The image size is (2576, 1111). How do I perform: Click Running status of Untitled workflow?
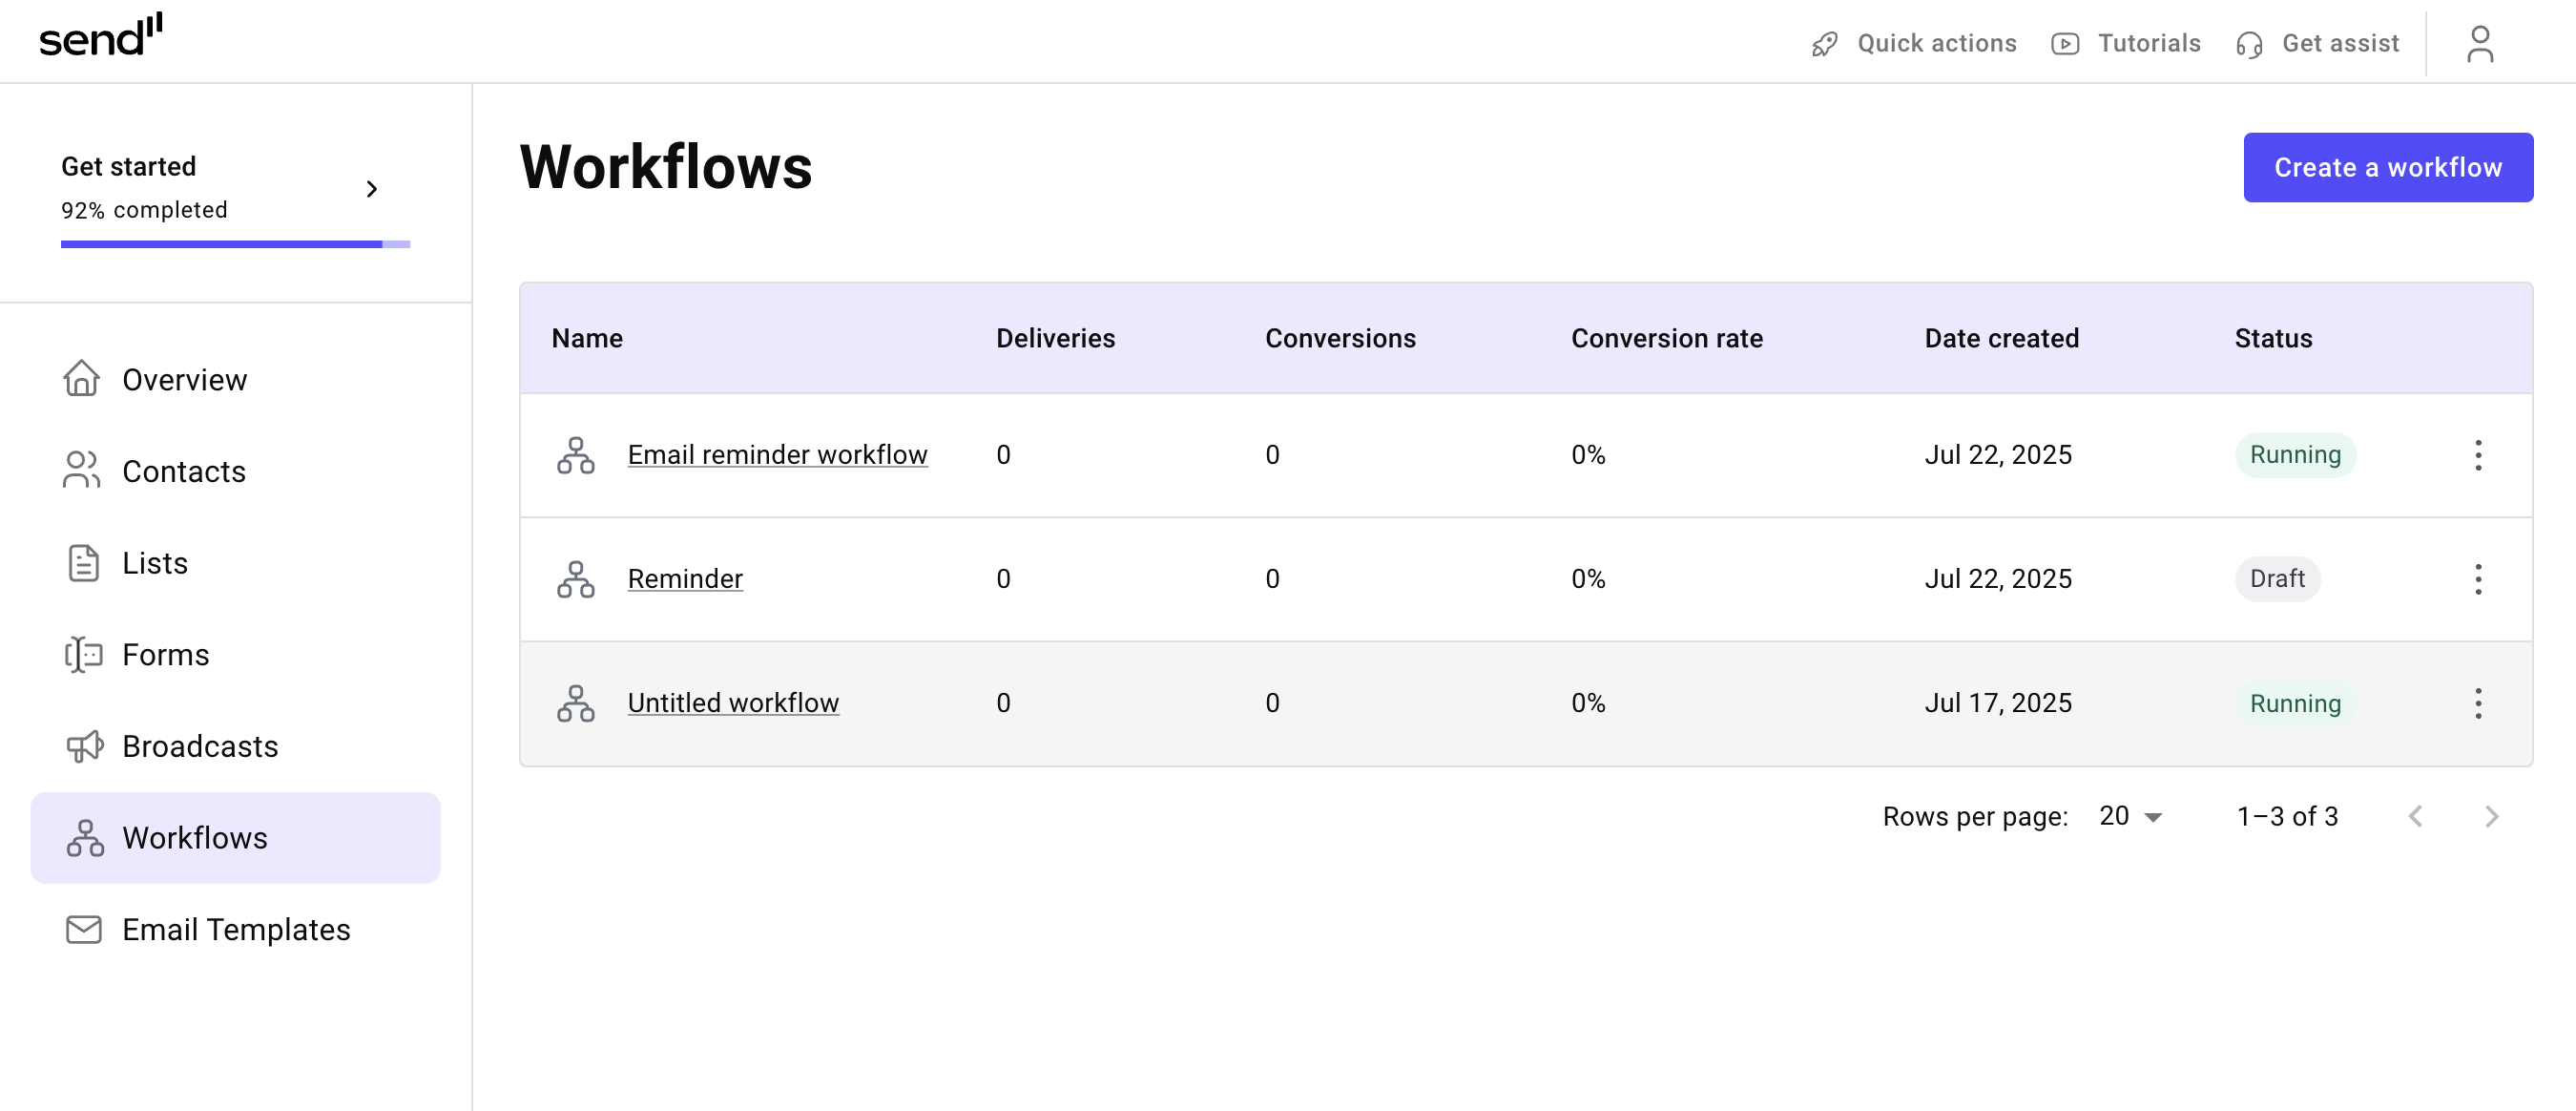[2295, 703]
